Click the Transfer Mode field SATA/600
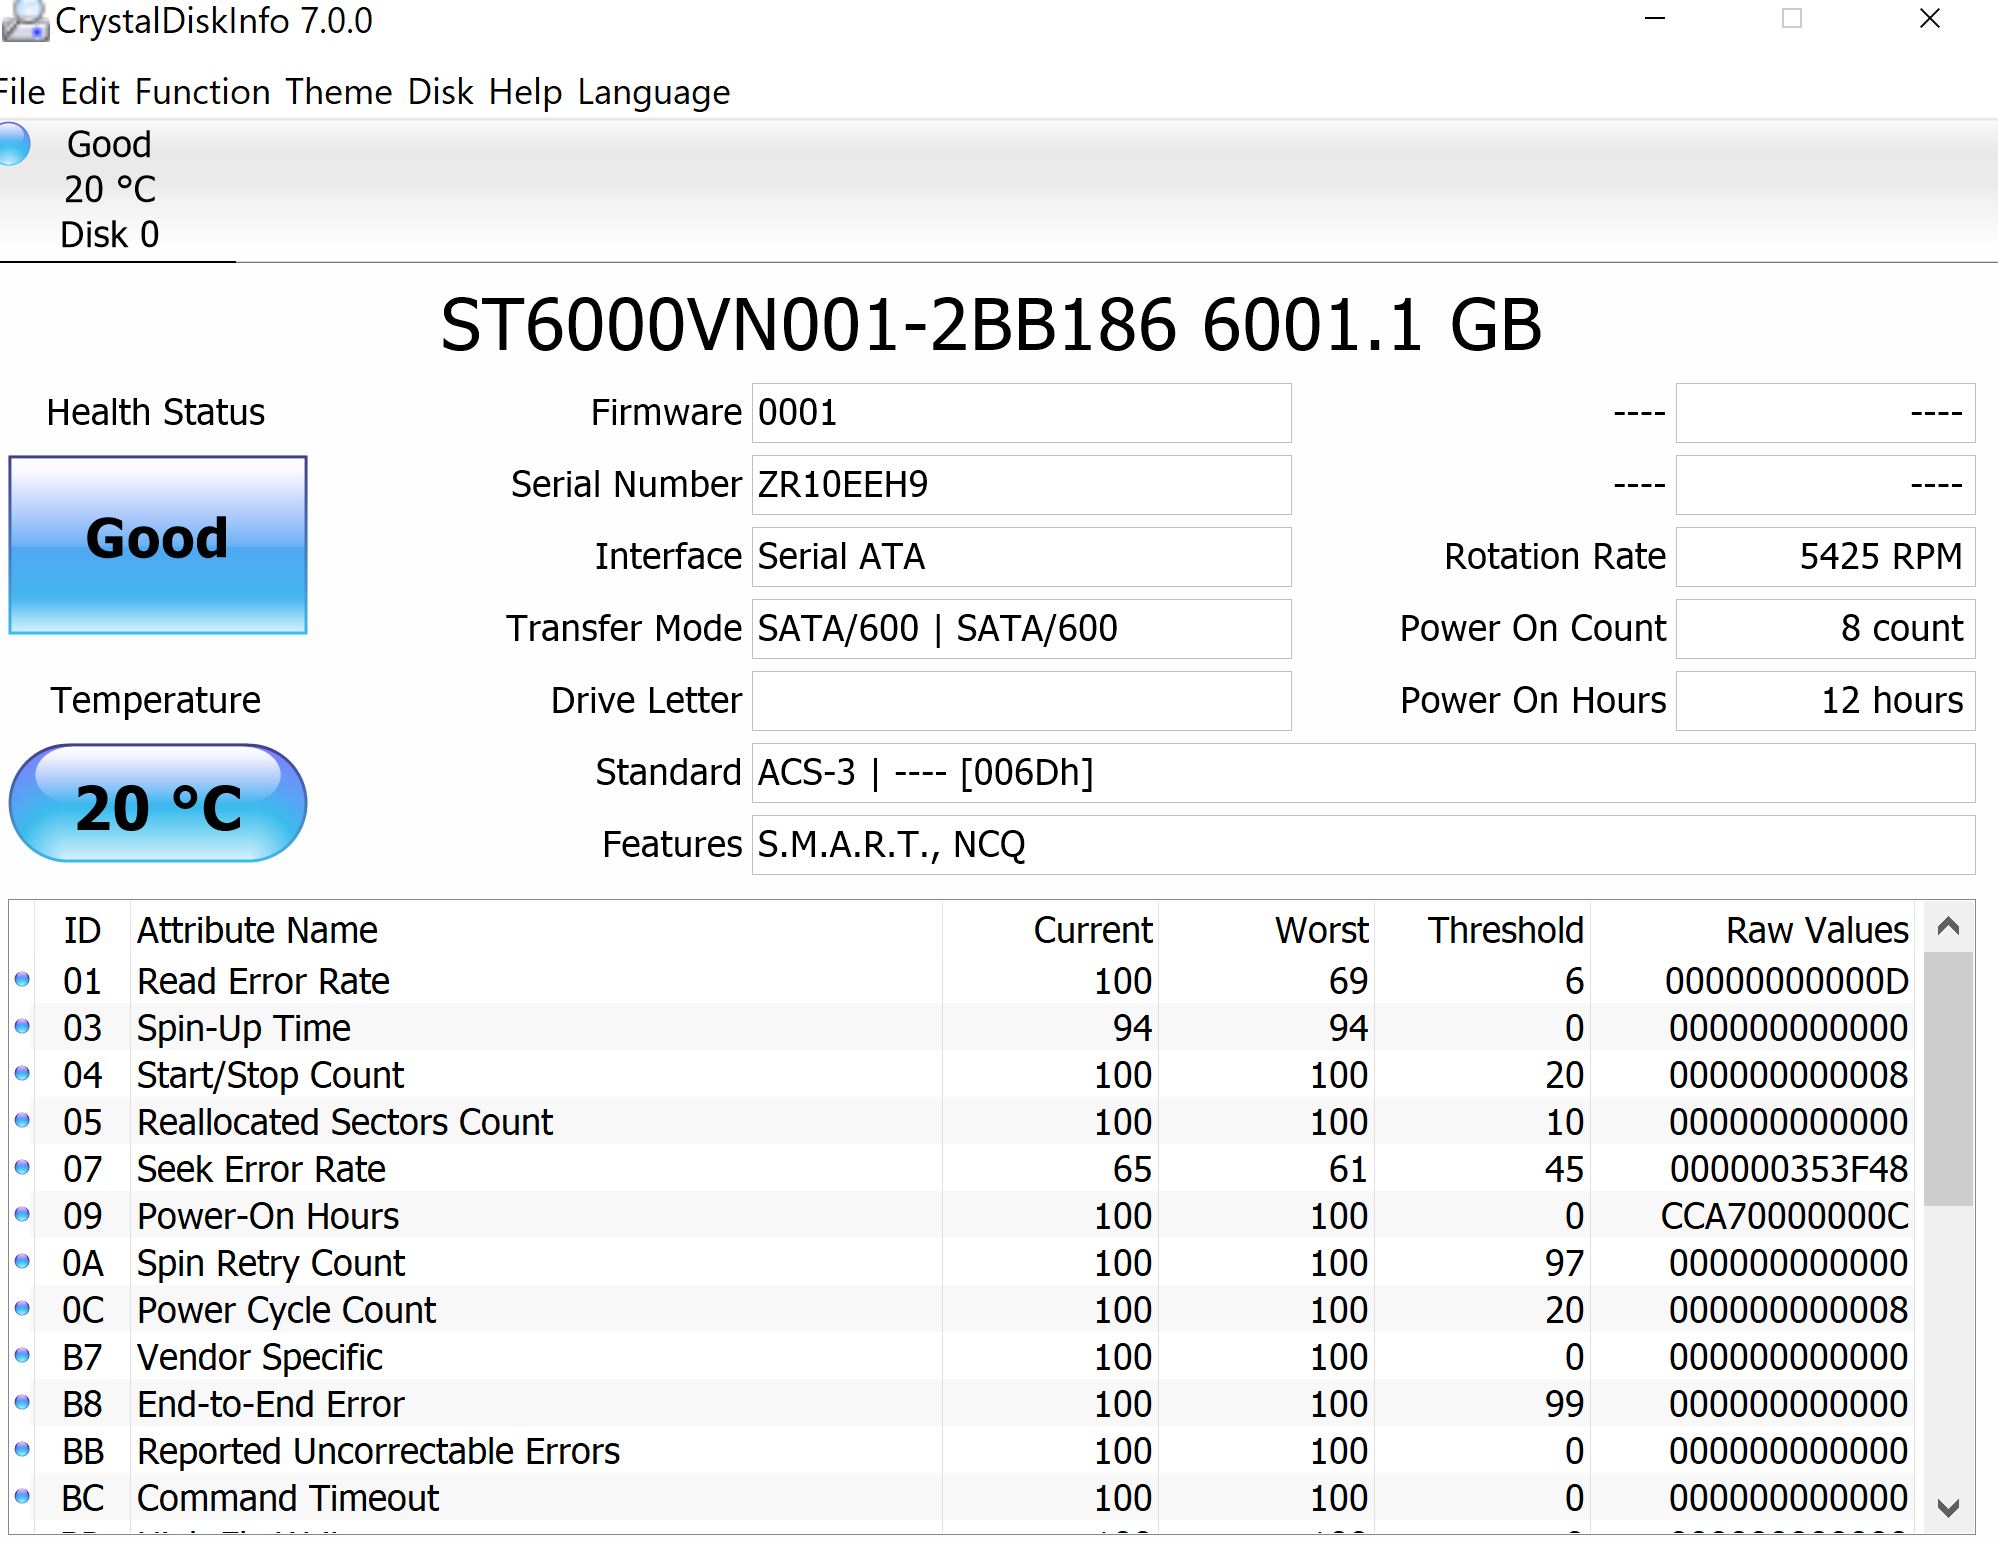This screenshot has width=1998, height=1544. (x=1021, y=629)
